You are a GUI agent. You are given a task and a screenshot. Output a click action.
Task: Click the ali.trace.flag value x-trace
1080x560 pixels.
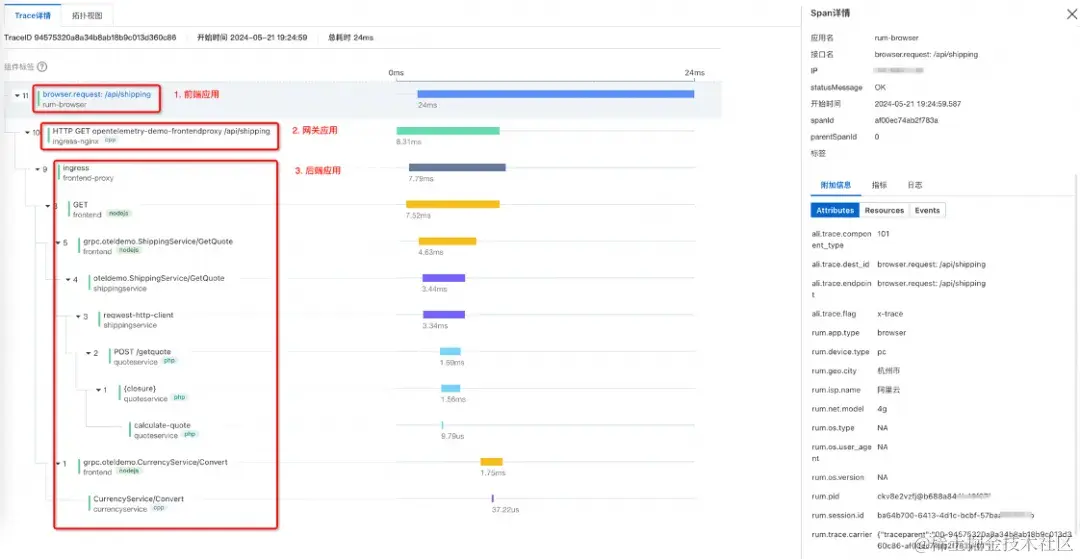point(889,313)
